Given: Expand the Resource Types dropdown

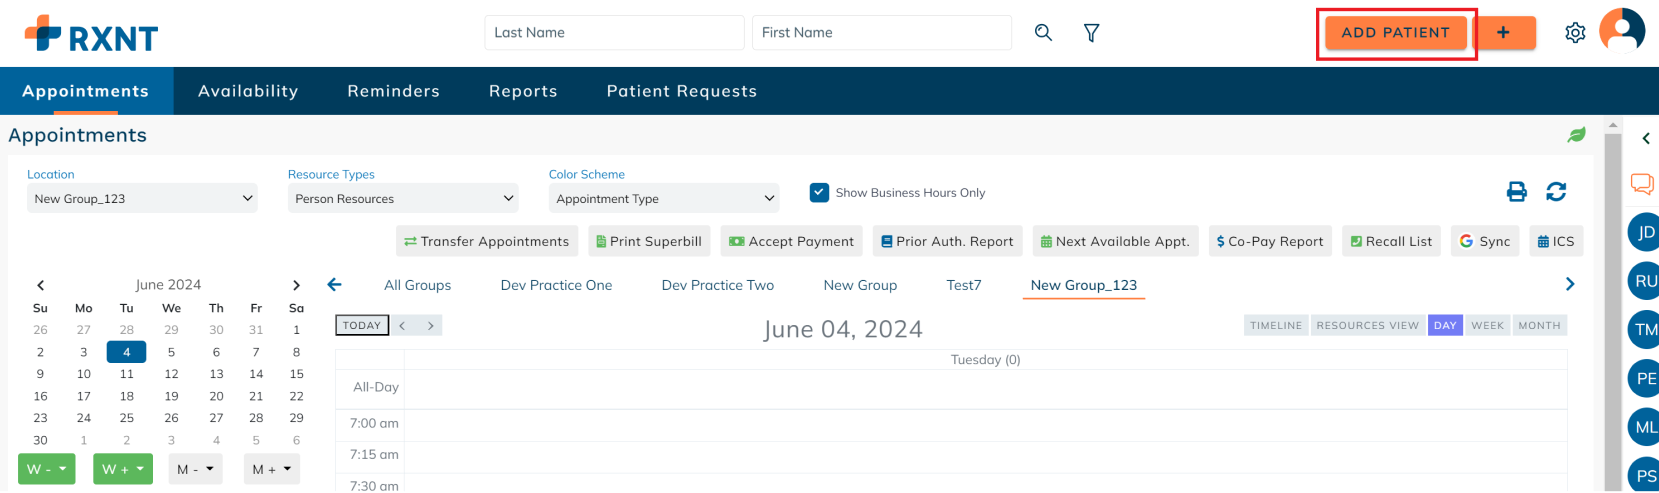Looking at the screenshot, I should [403, 198].
